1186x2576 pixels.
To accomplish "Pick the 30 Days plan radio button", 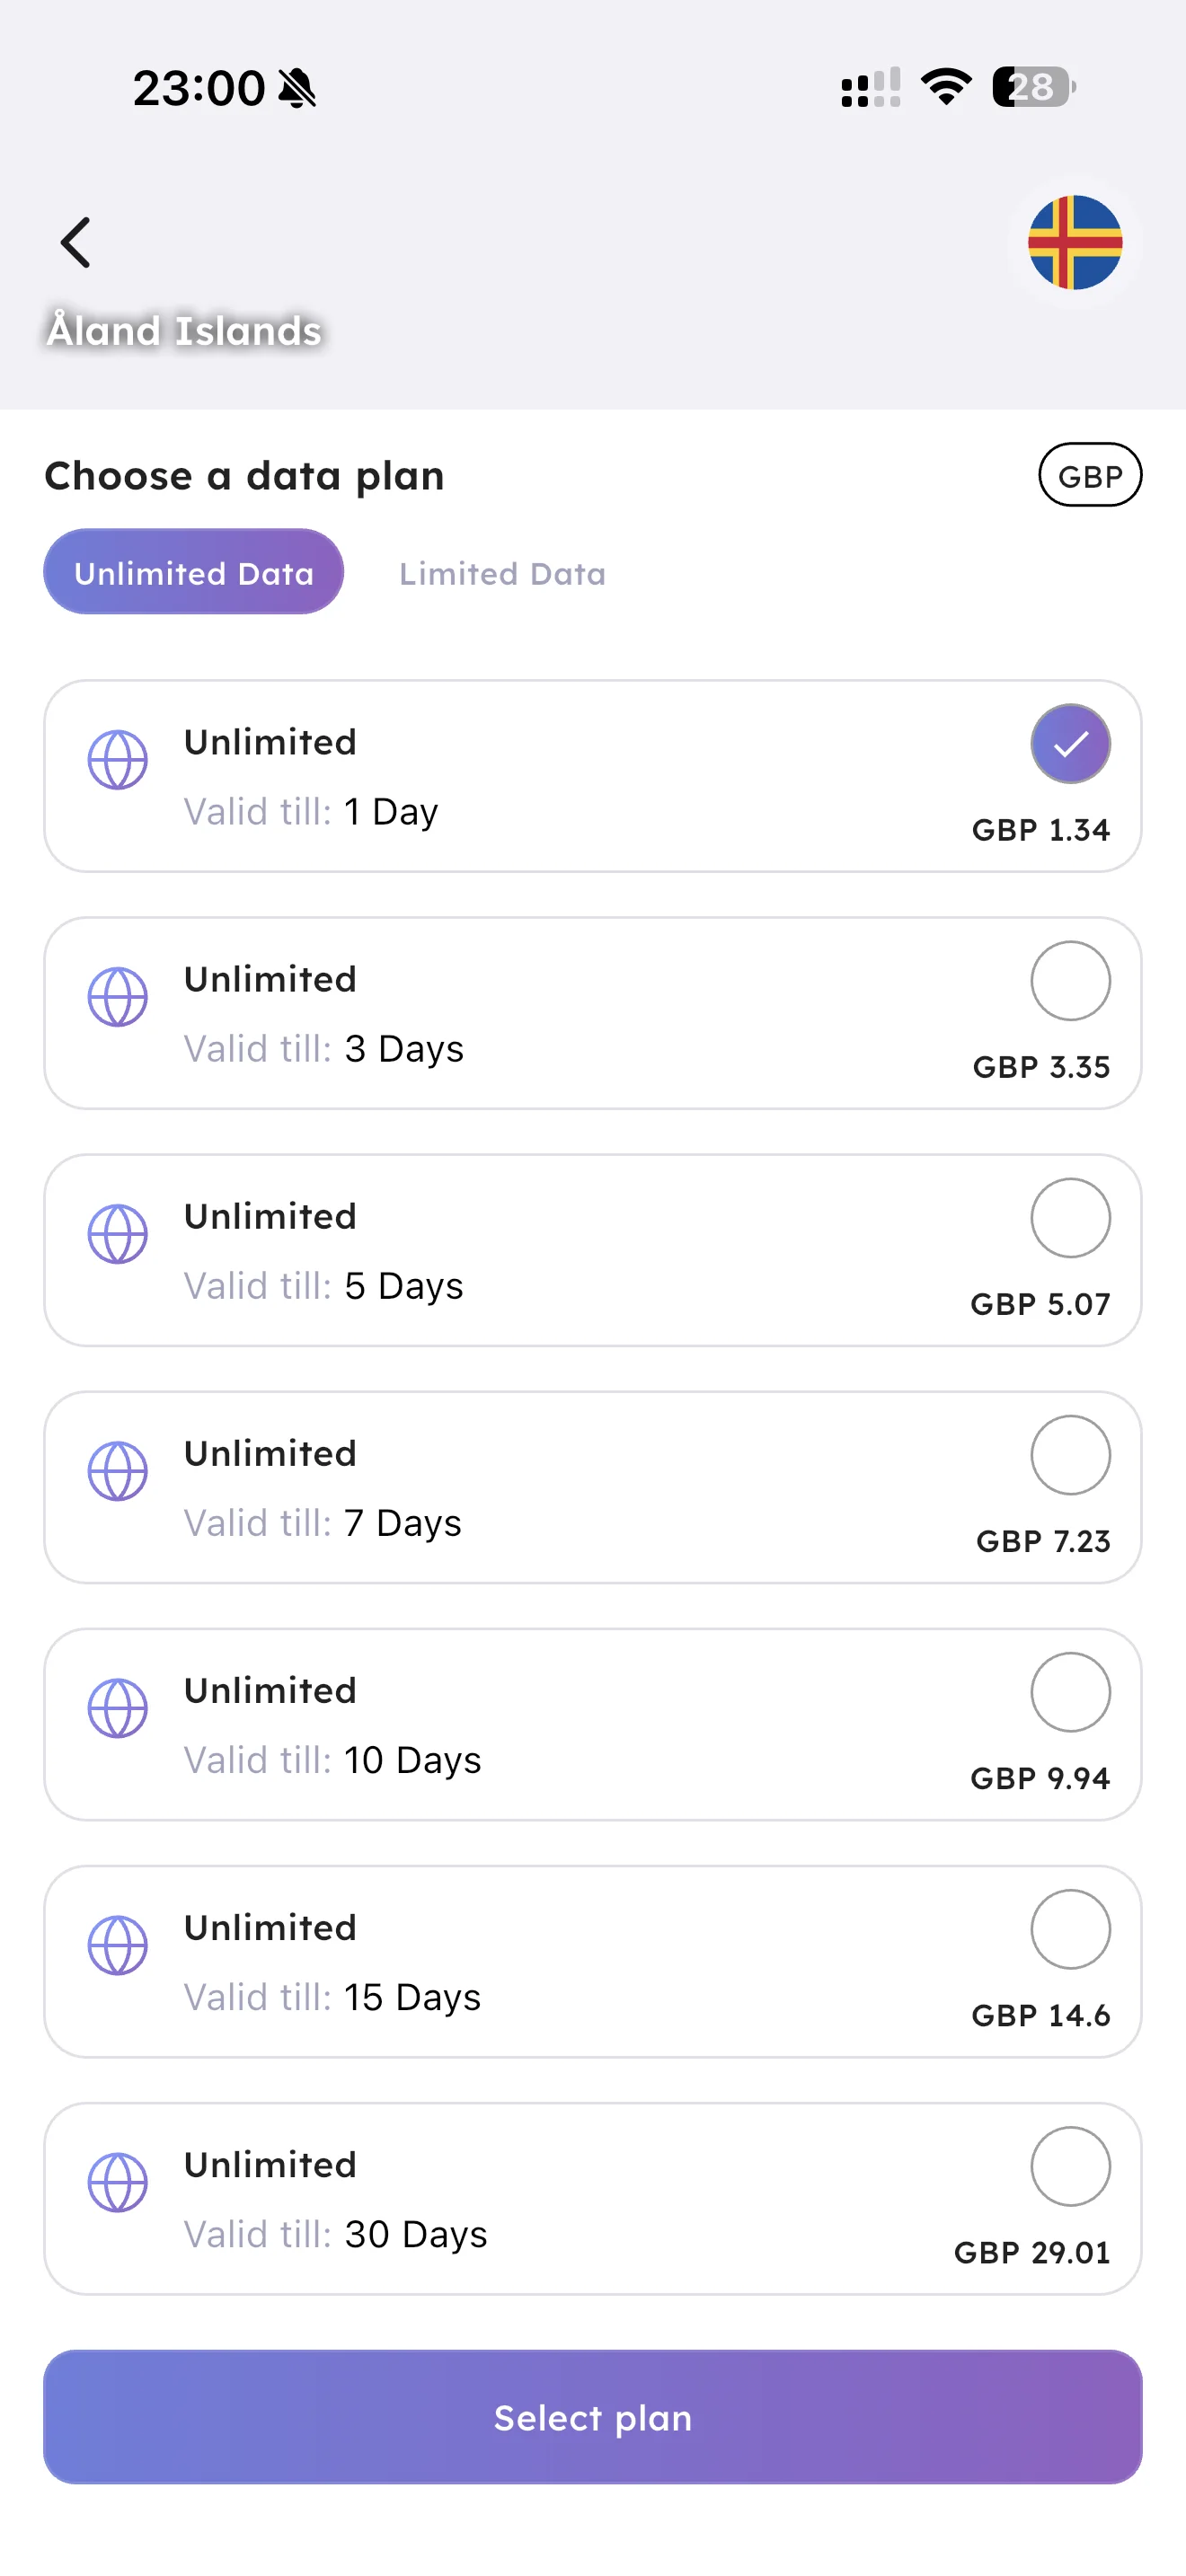I will click(1070, 2166).
